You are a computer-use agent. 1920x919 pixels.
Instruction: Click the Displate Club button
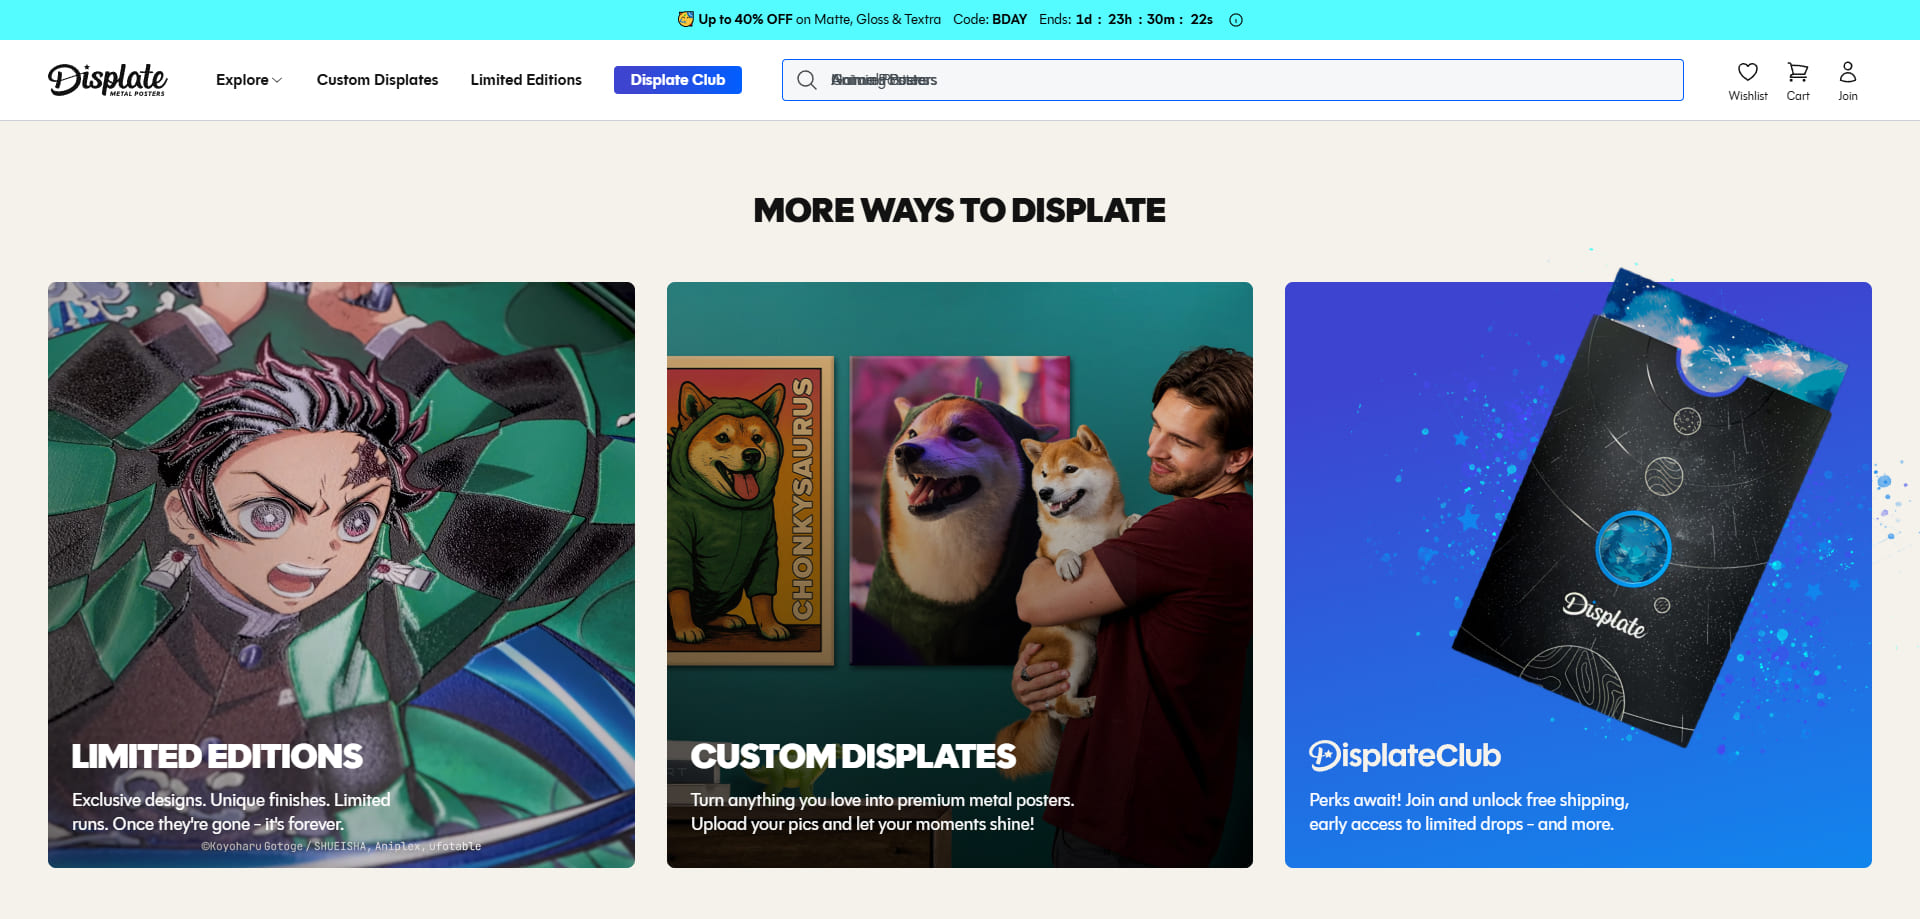[678, 80]
